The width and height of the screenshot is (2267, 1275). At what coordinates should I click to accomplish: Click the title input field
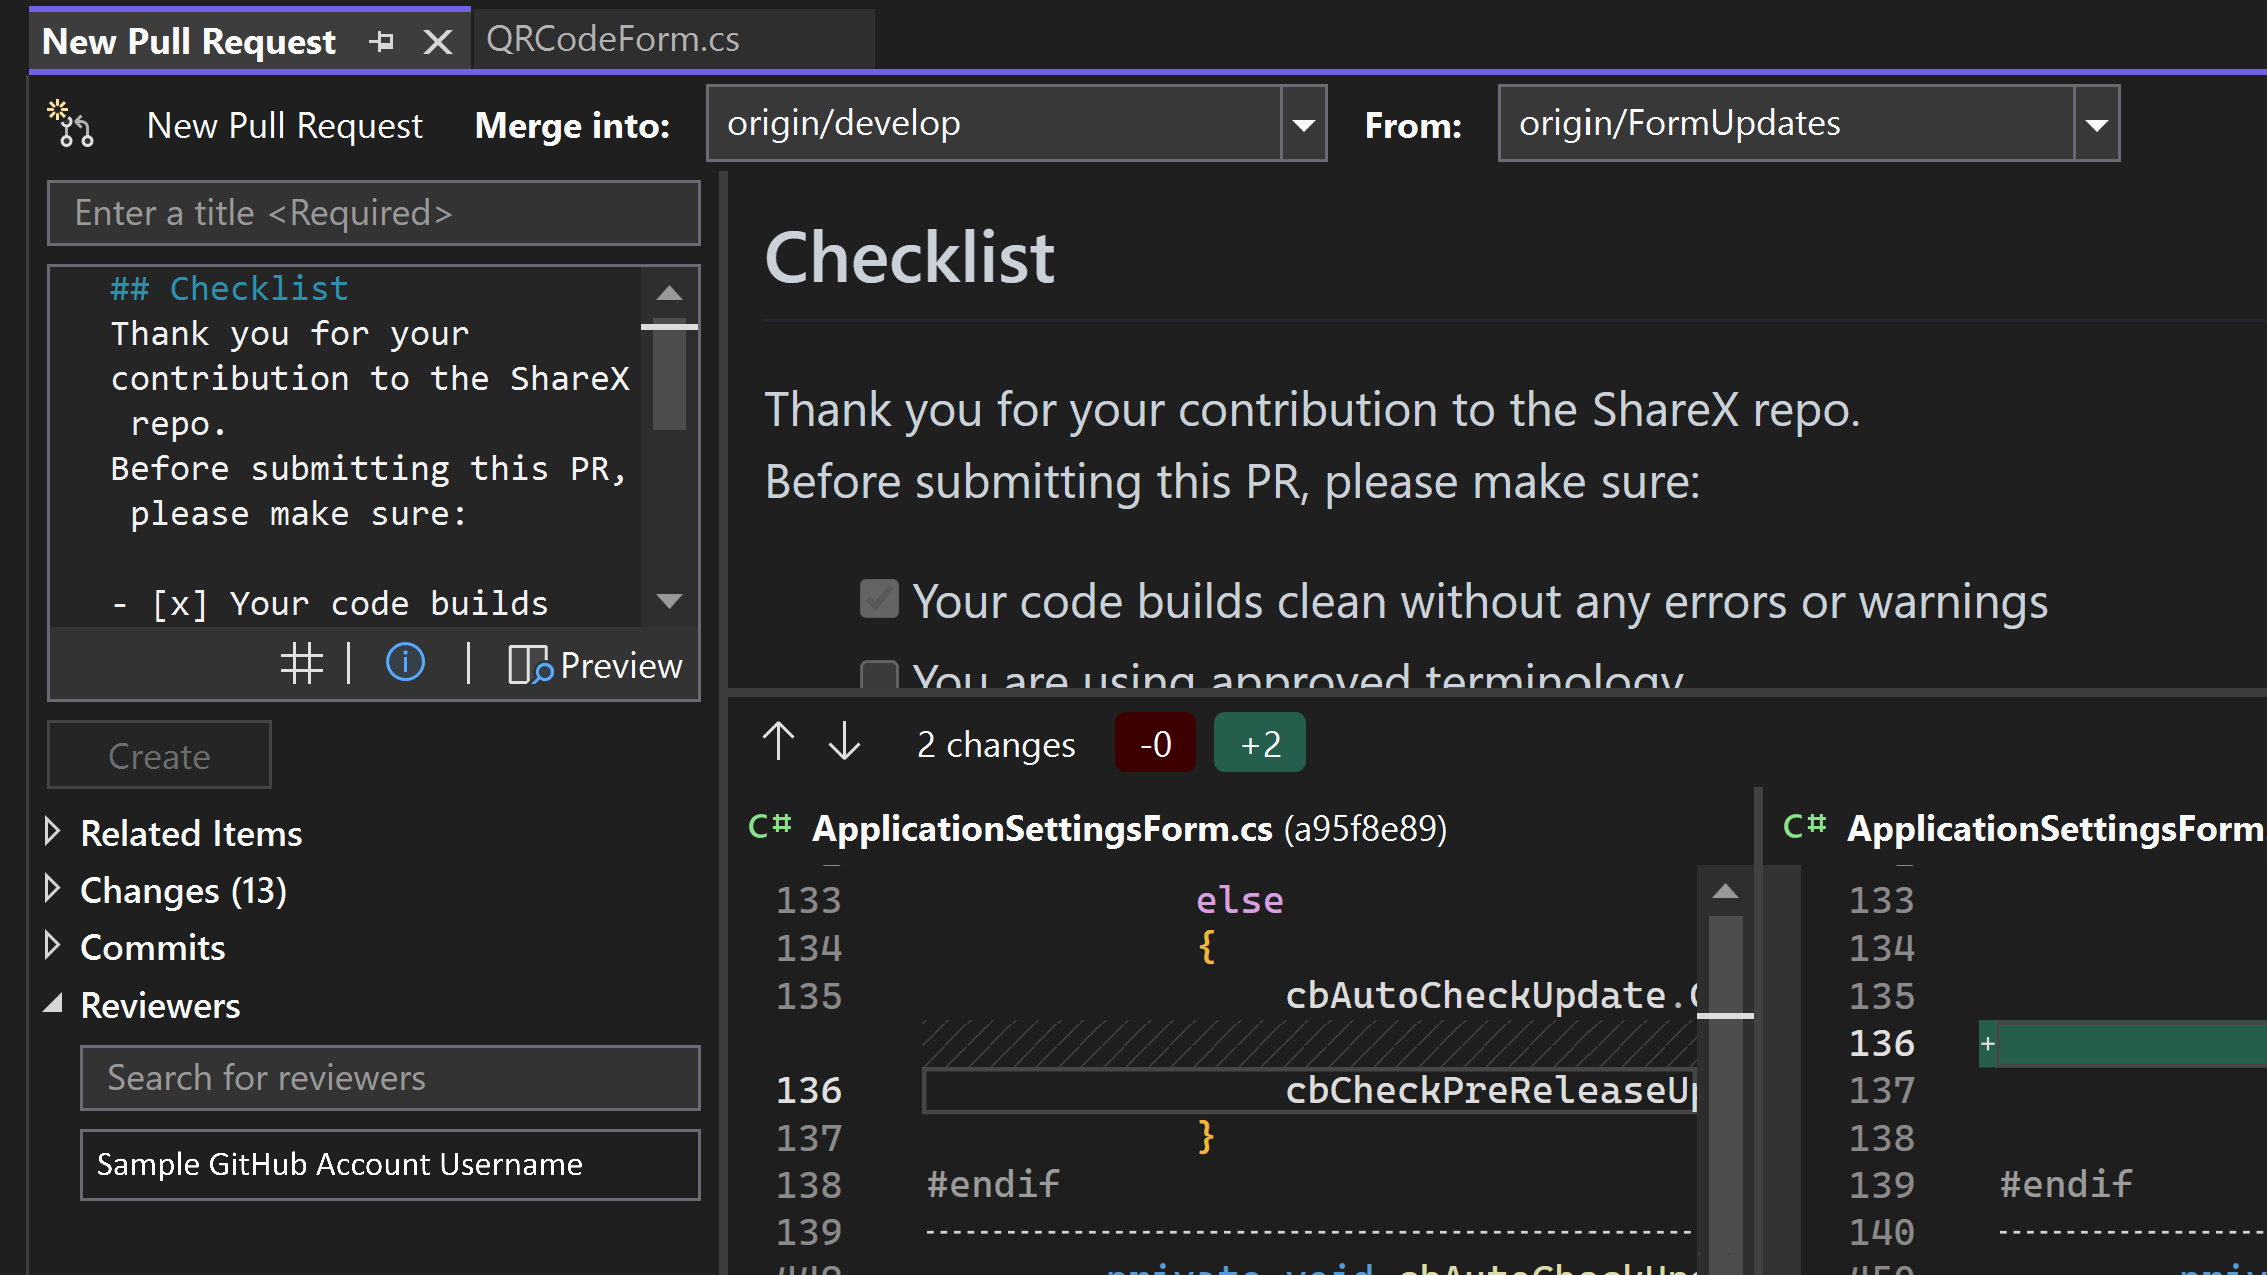point(372,213)
